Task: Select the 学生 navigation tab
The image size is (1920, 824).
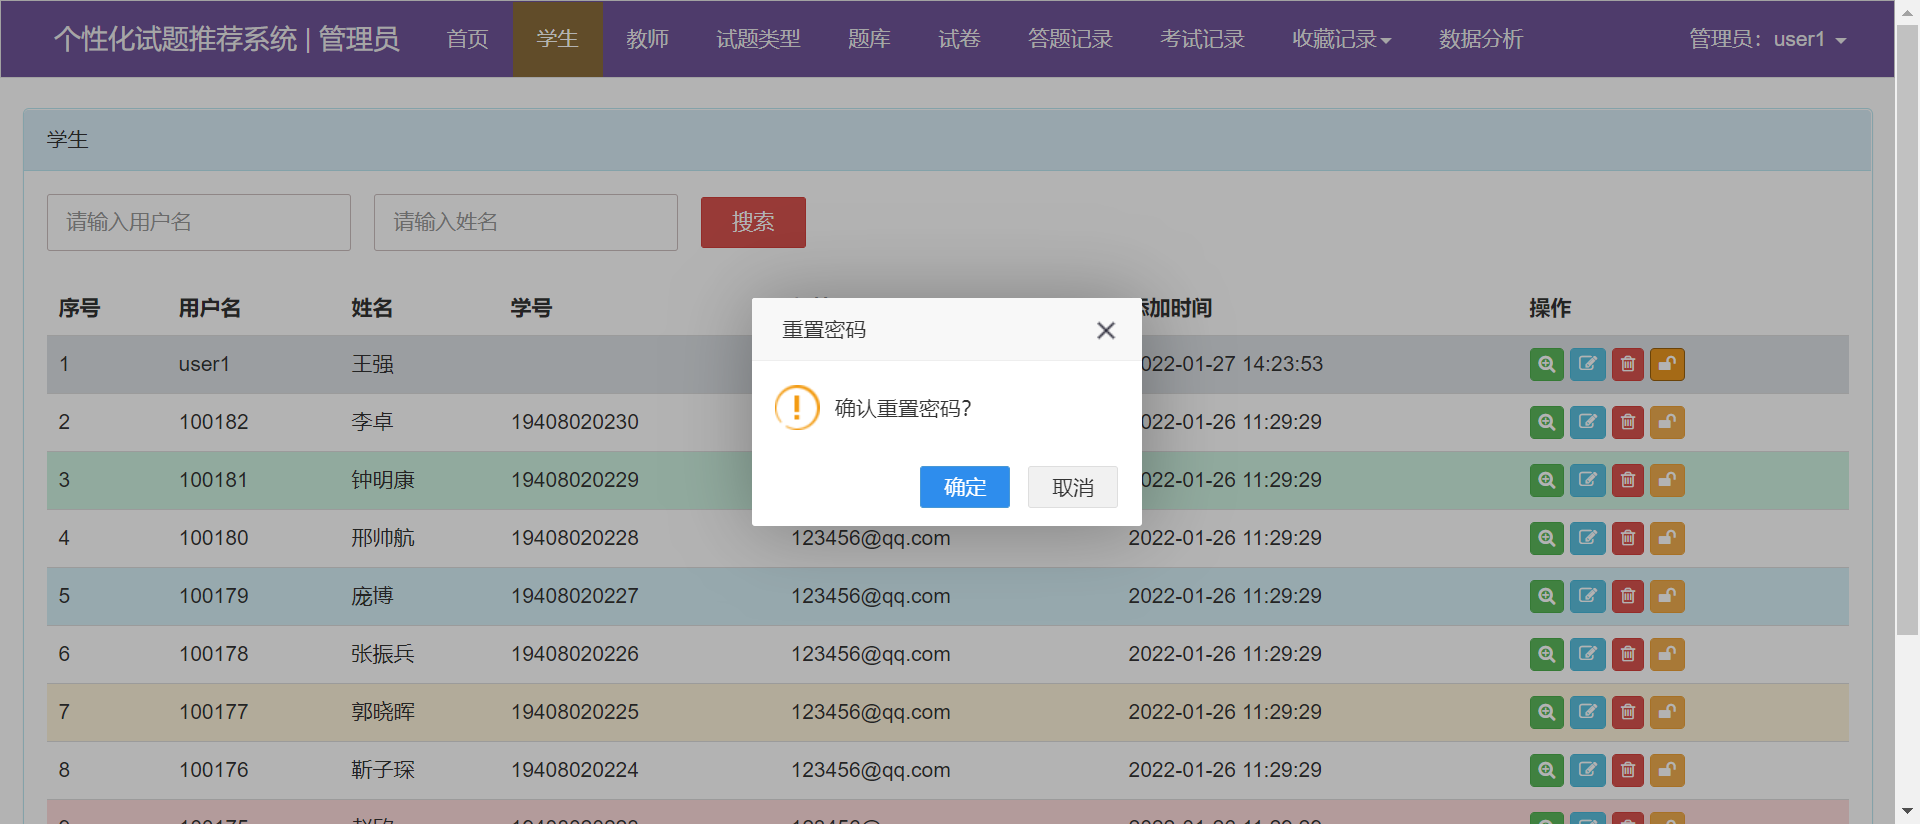Action: [x=558, y=39]
